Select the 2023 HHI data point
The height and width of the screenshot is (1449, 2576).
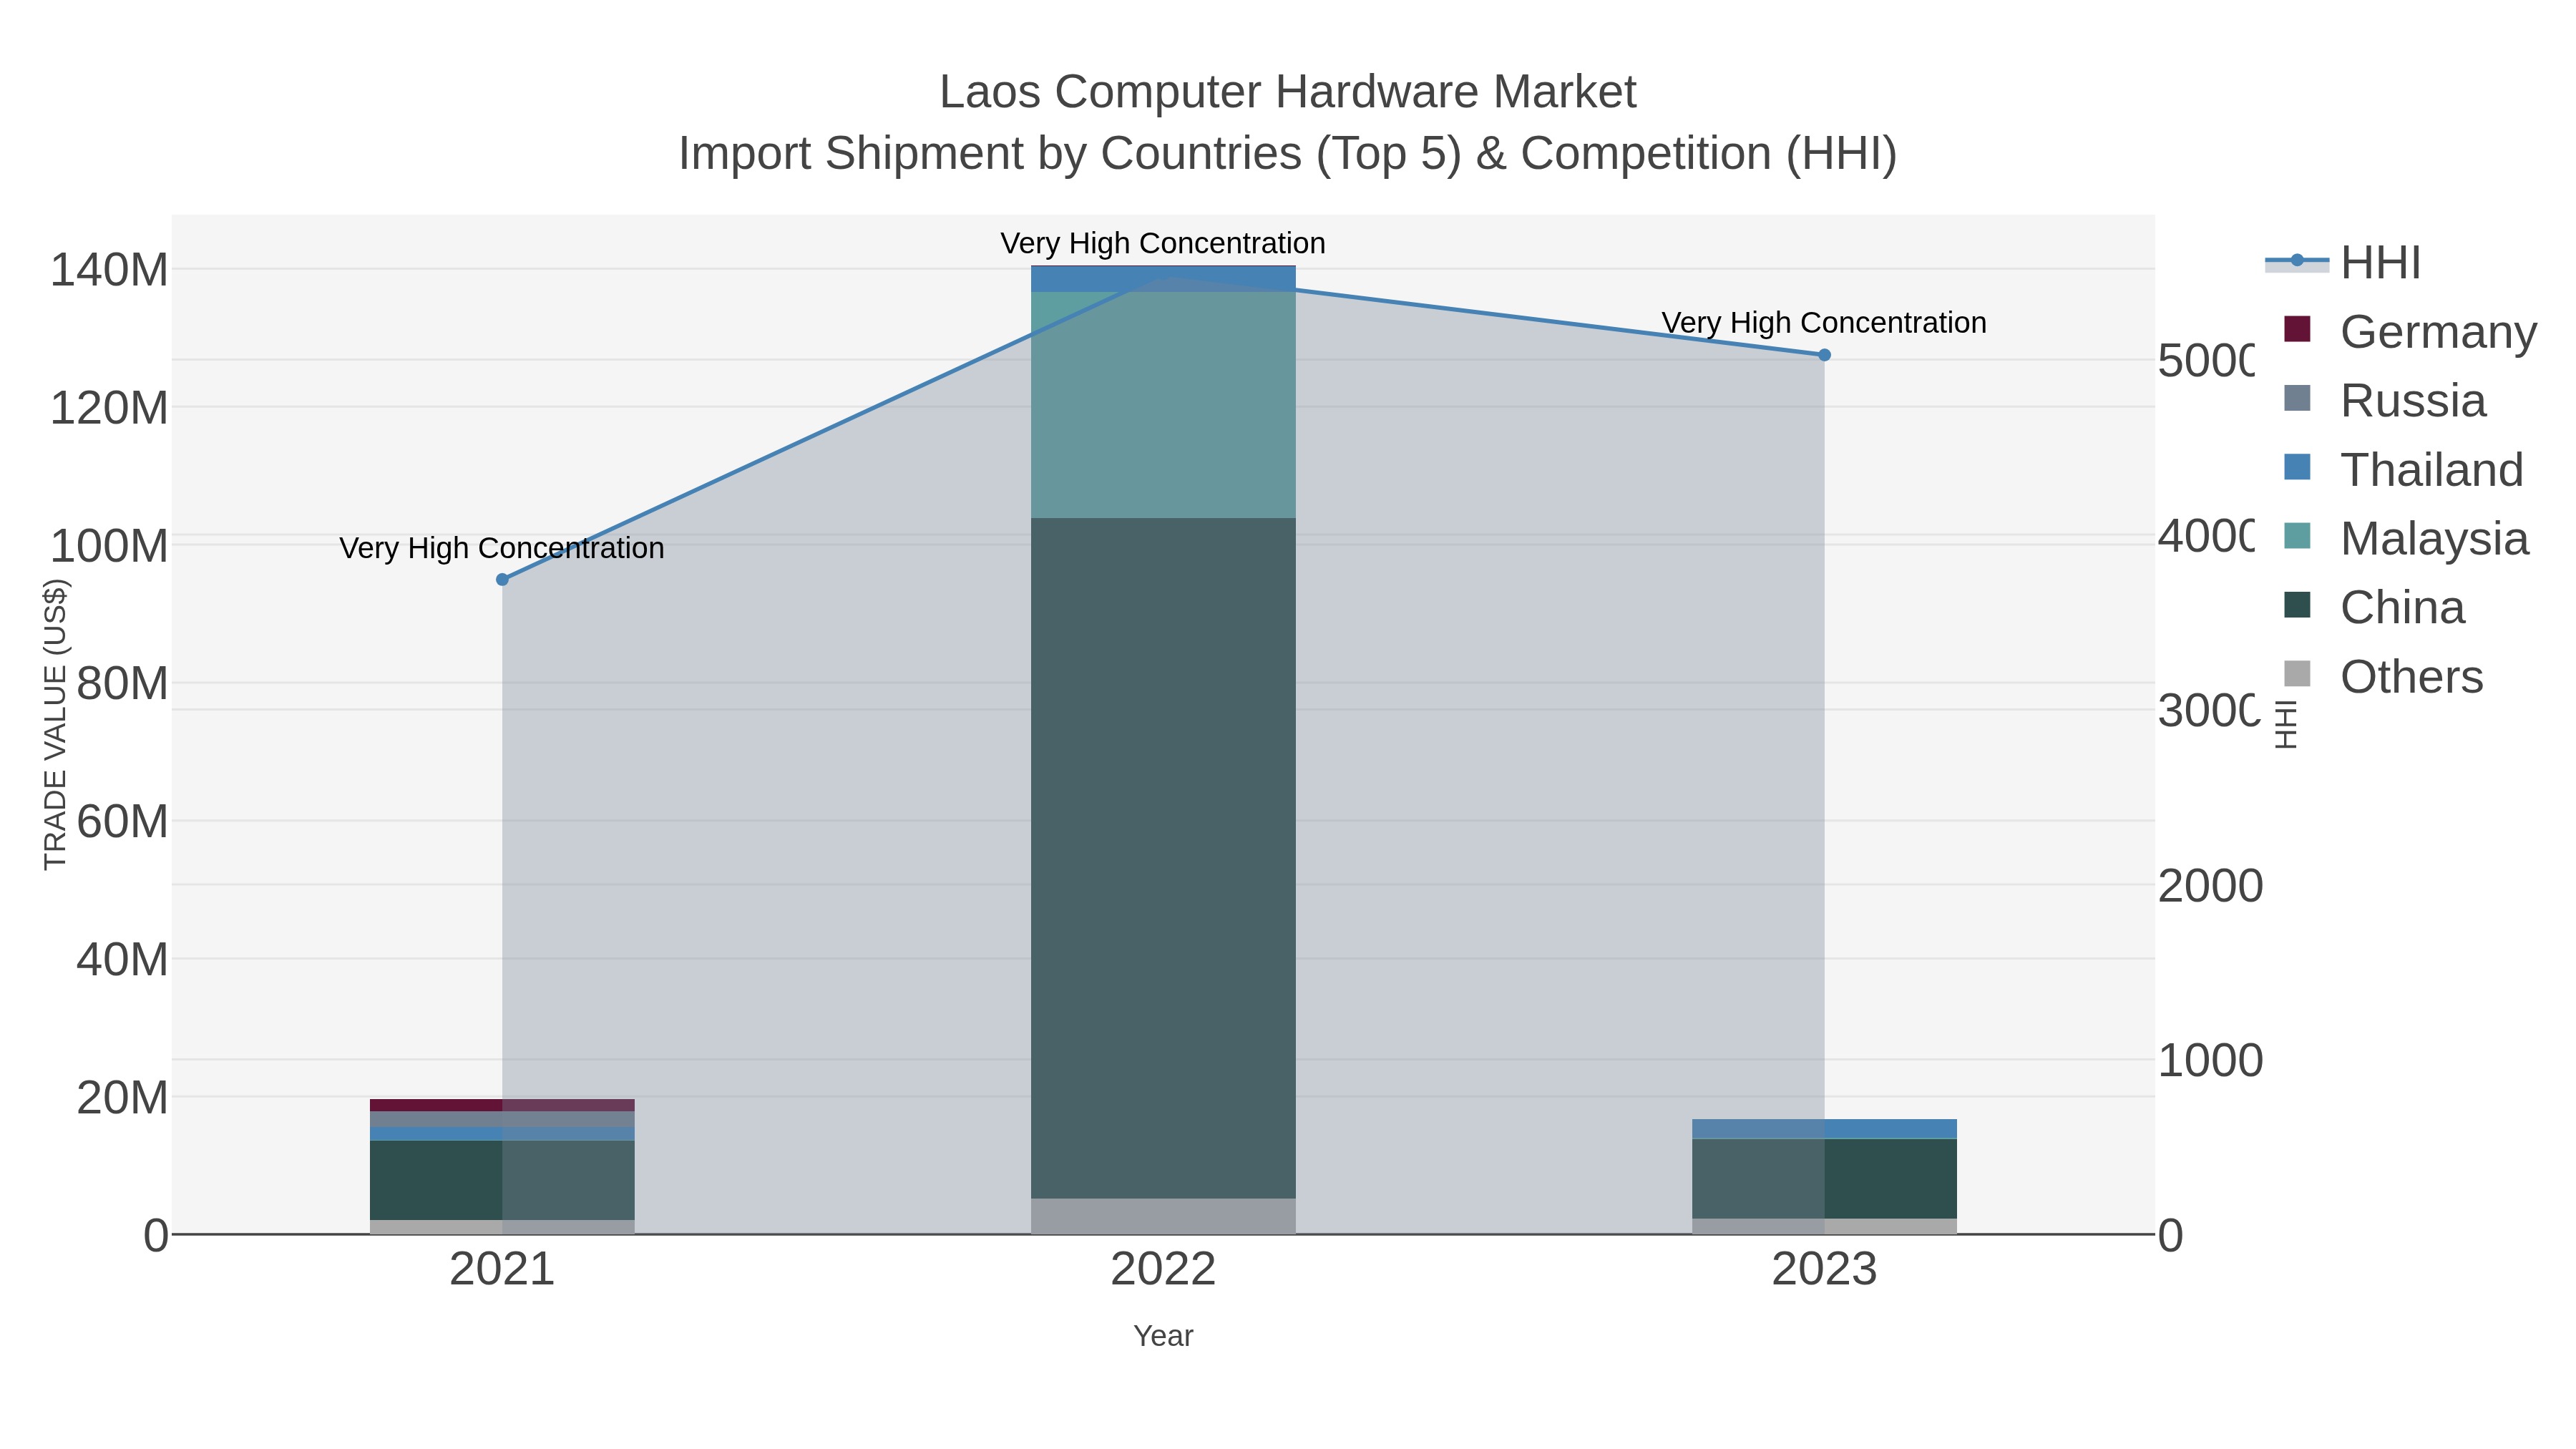tap(1824, 355)
